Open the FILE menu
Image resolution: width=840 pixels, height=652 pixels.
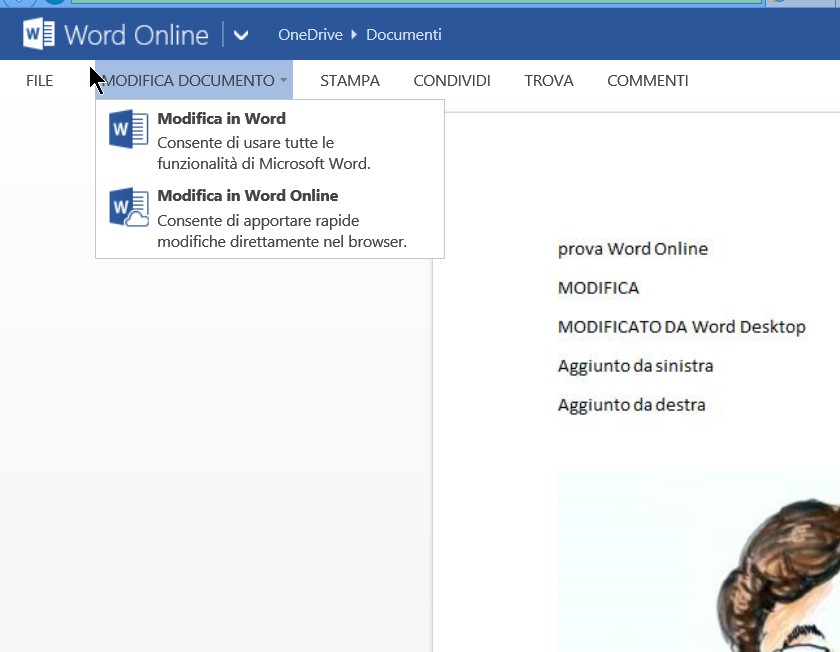click(40, 81)
